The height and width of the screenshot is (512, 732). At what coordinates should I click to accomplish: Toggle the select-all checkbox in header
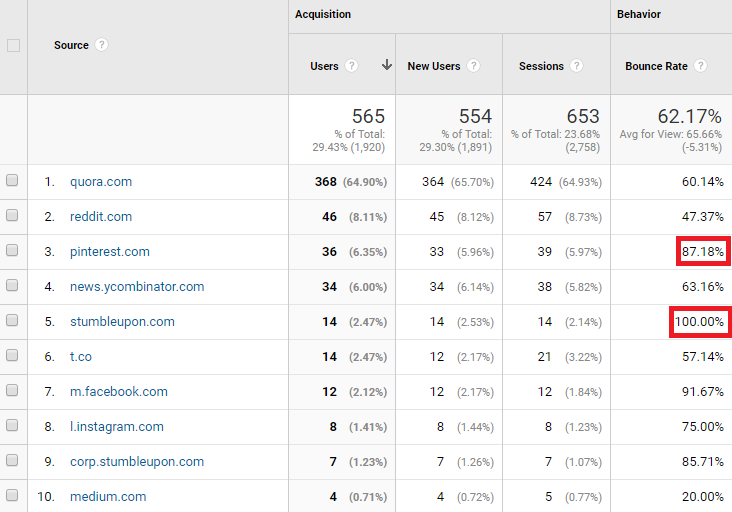(14, 46)
